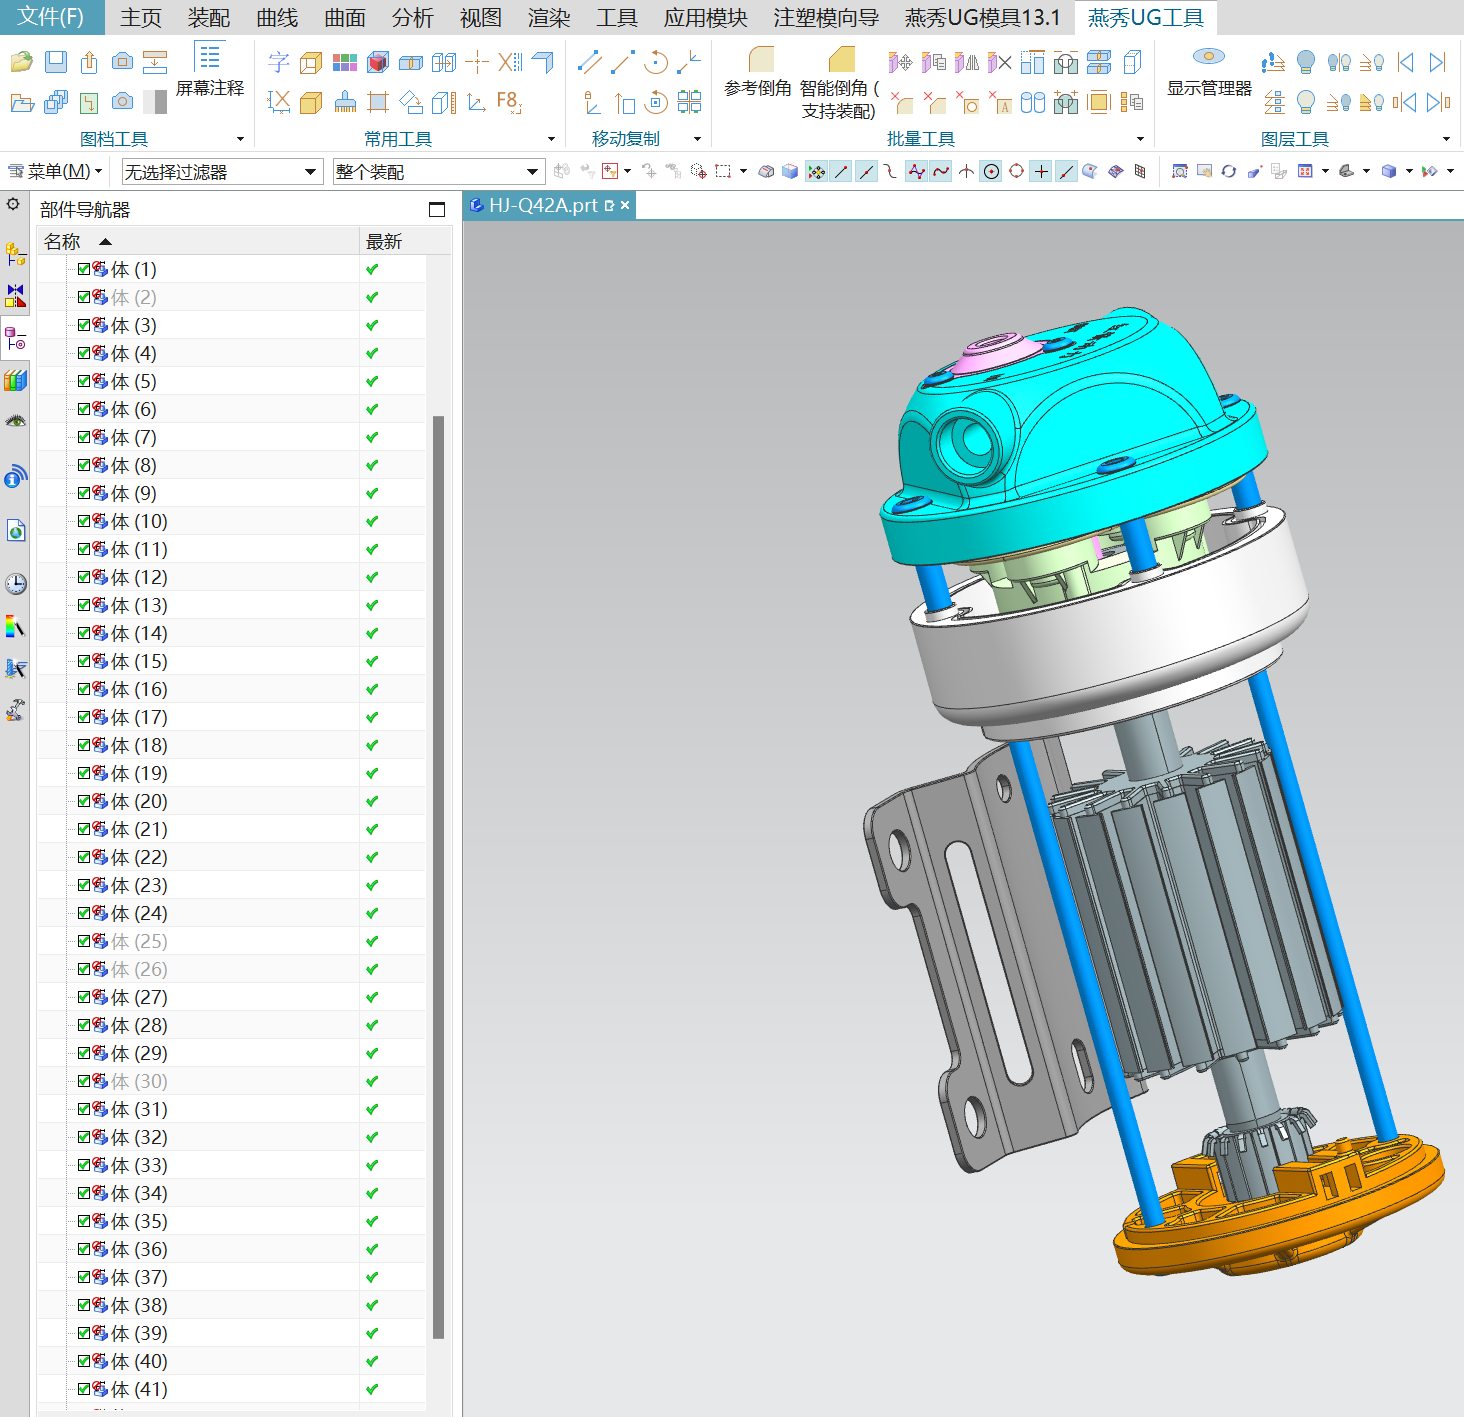Click the history clock icon in sidebar
Screen dimensions: 1464x1417
(x=15, y=584)
